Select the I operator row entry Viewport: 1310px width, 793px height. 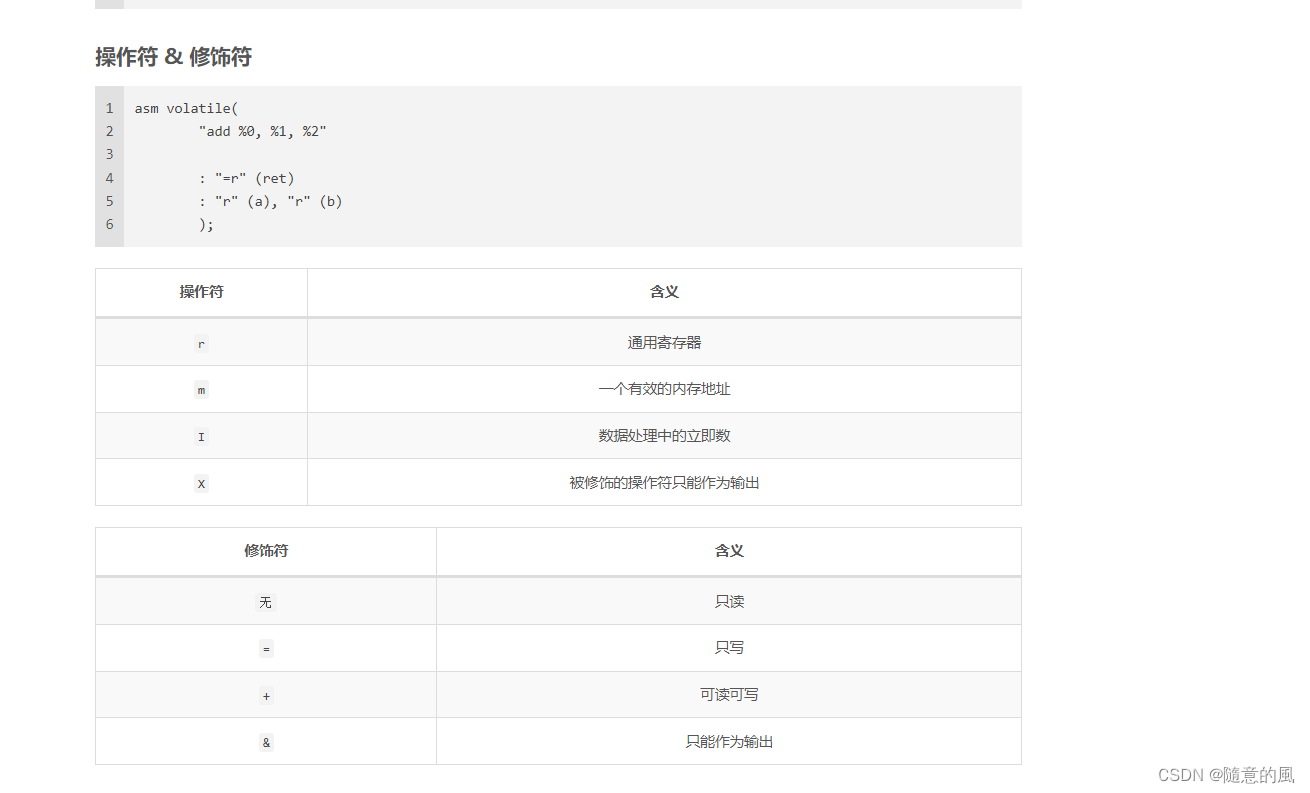(x=200, y=436)
